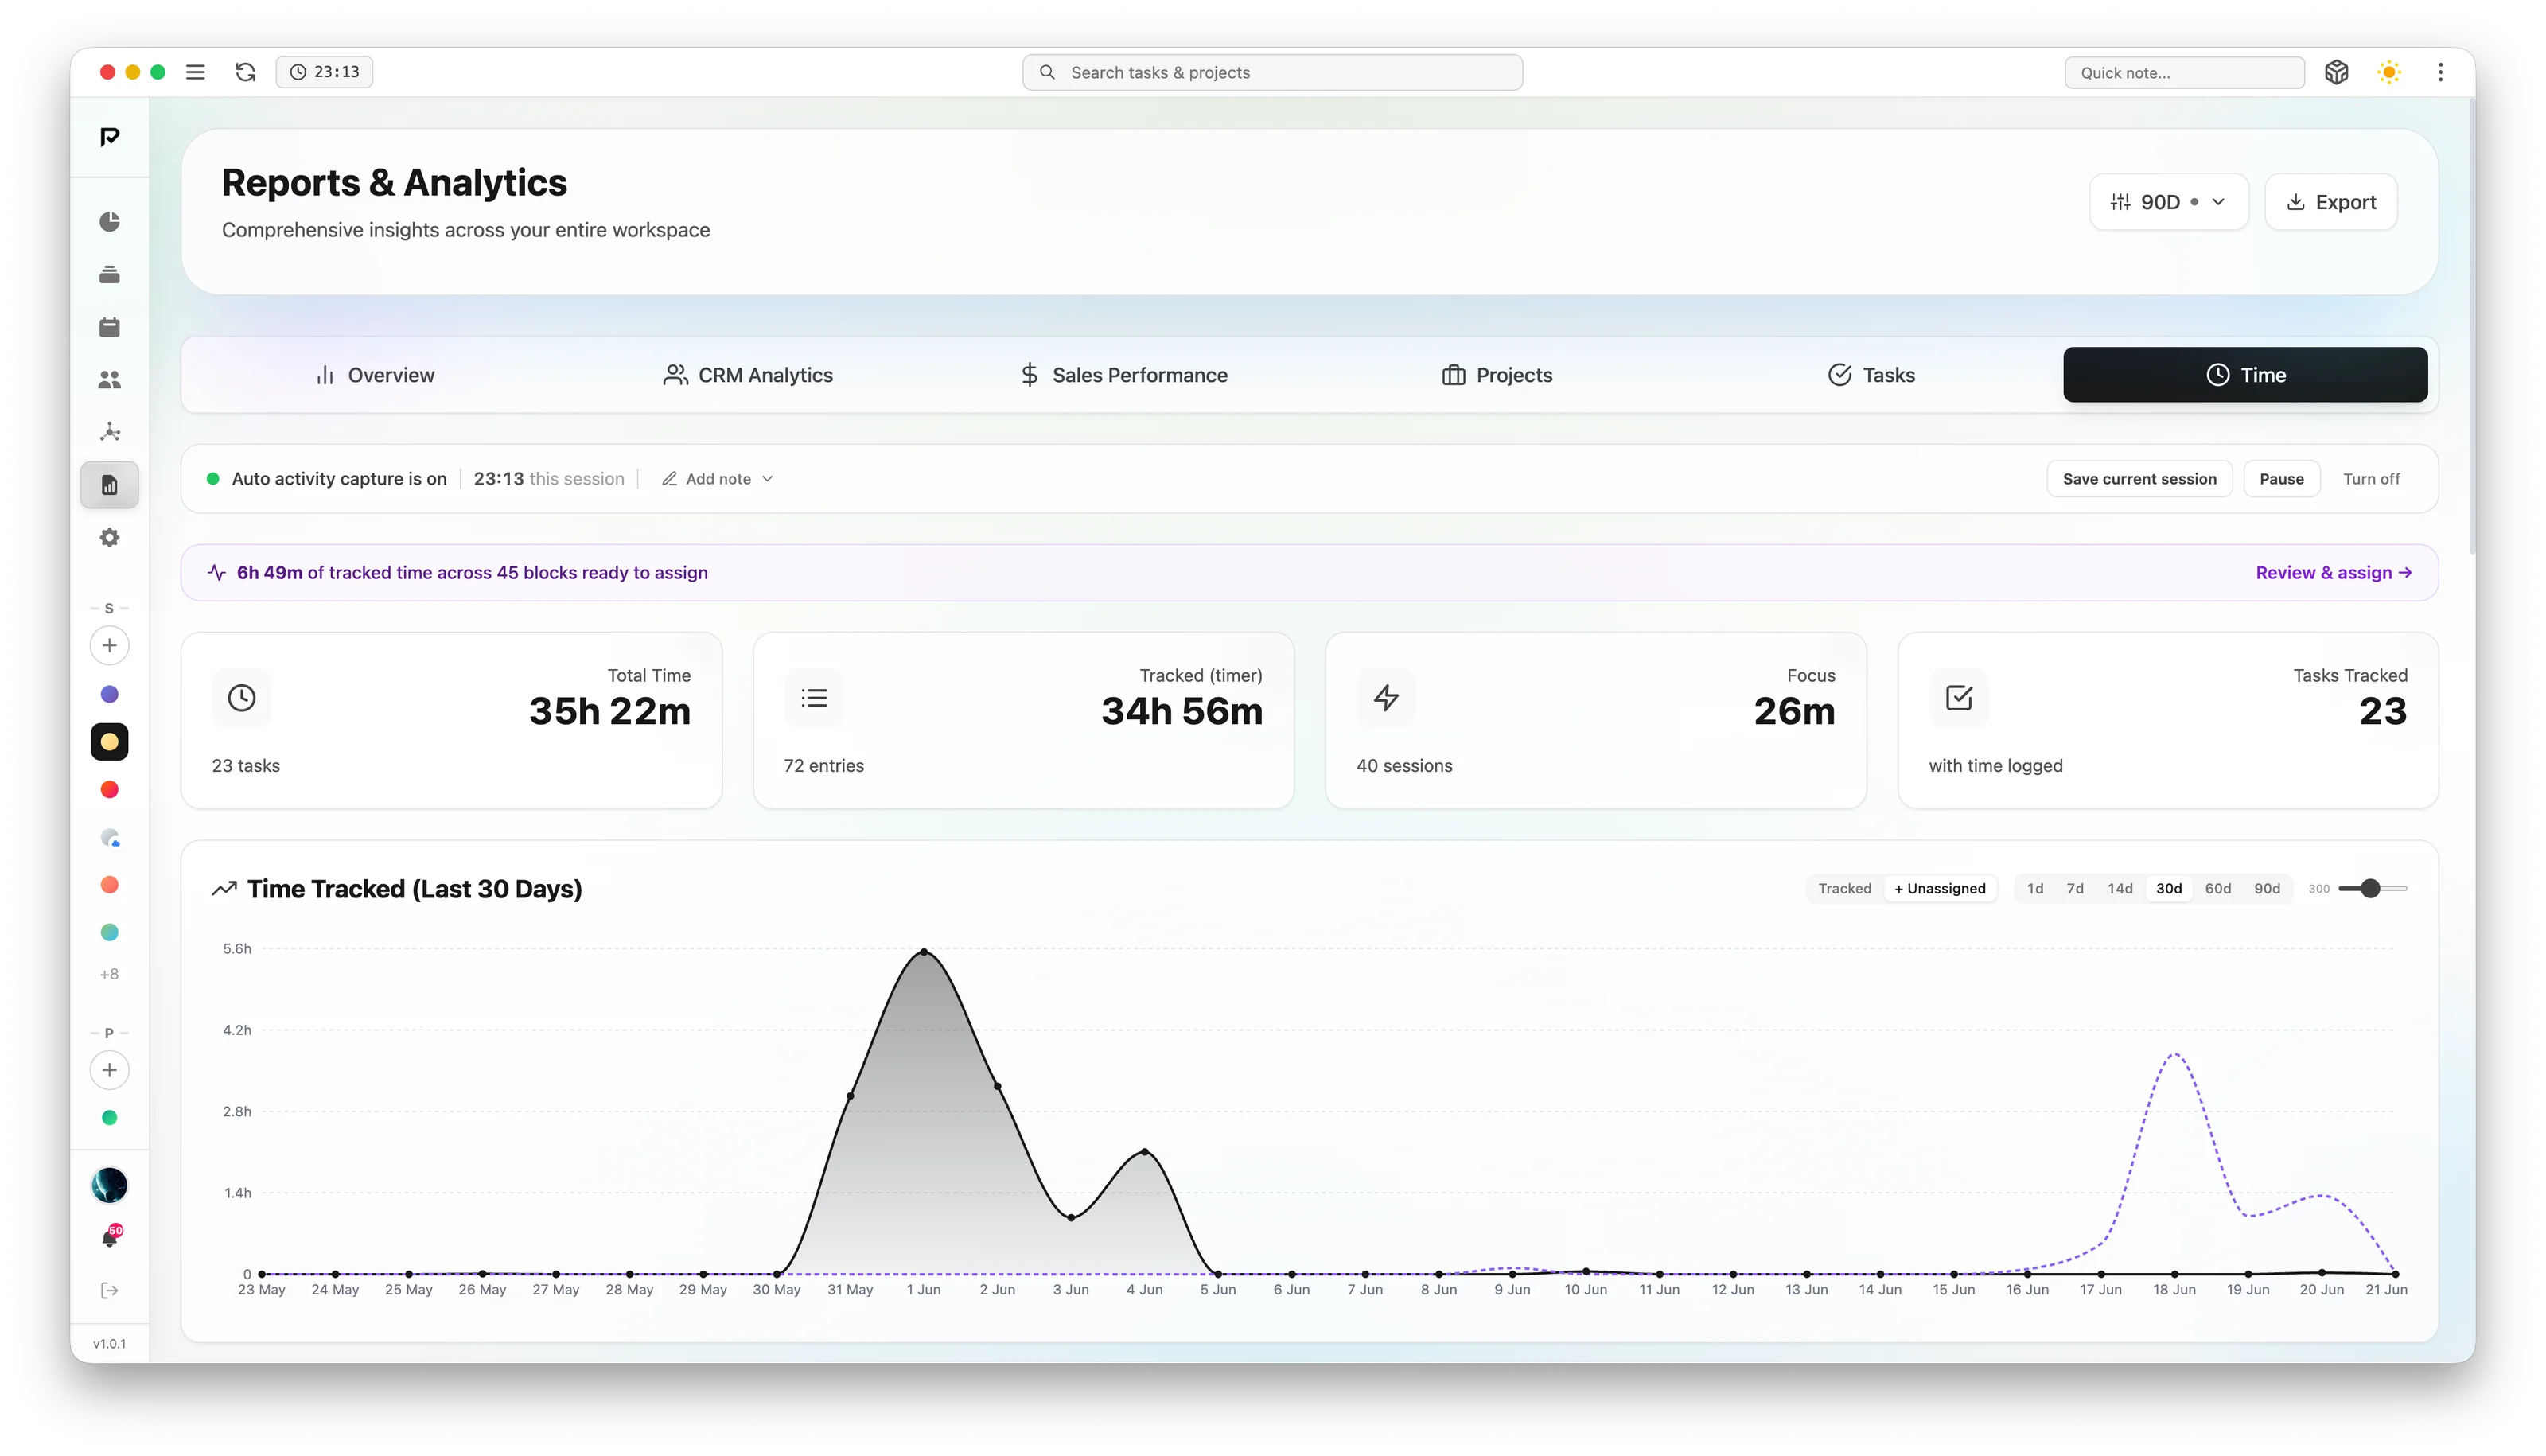
Task: Click the refresh sync icon
Action: pos(245,72)
